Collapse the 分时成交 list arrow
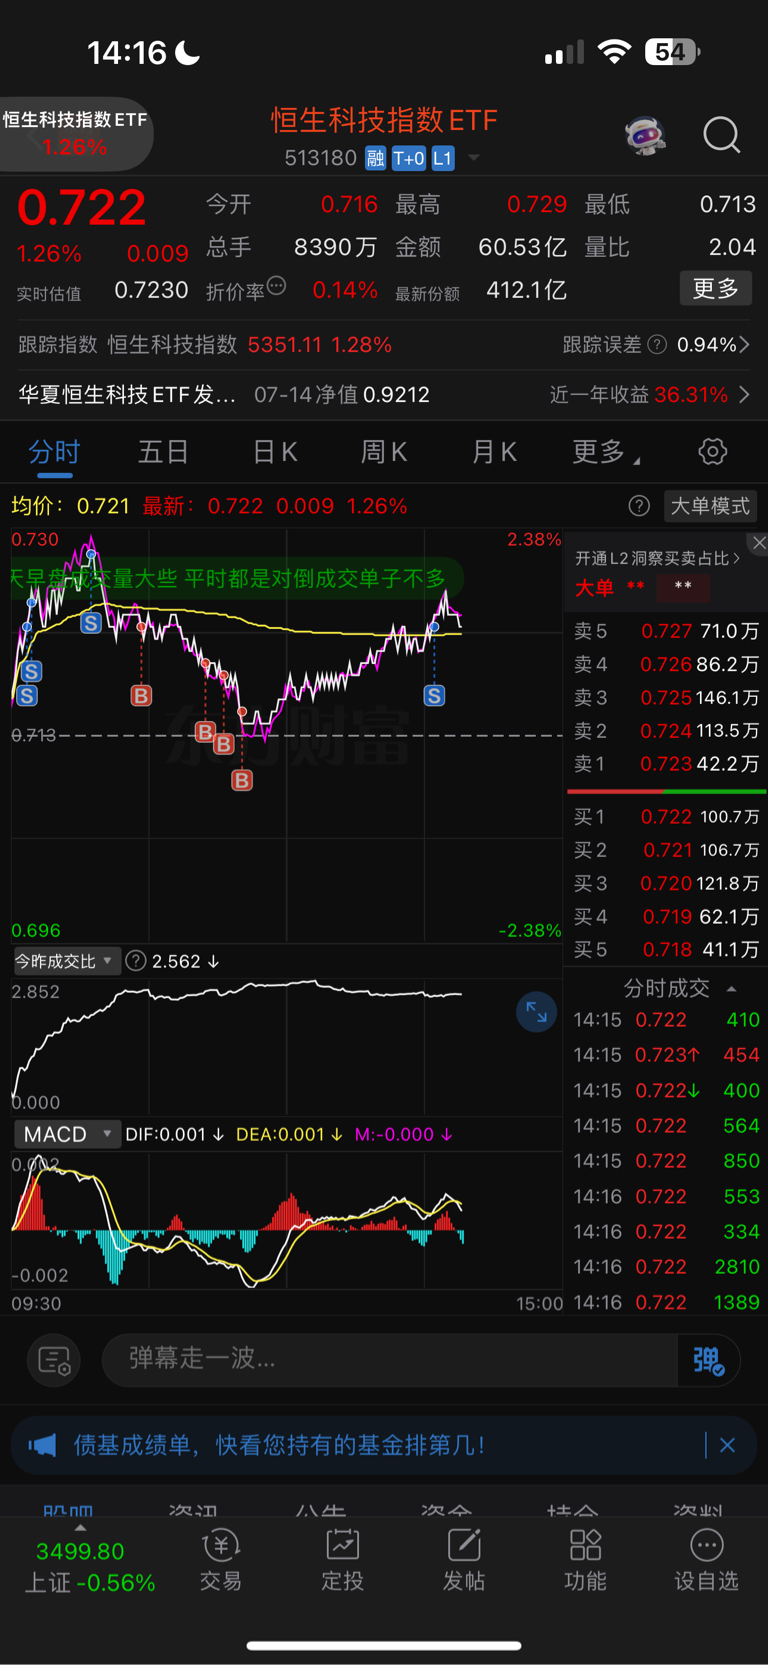Viewport: 768px width, 1665px height. (731, 989)
